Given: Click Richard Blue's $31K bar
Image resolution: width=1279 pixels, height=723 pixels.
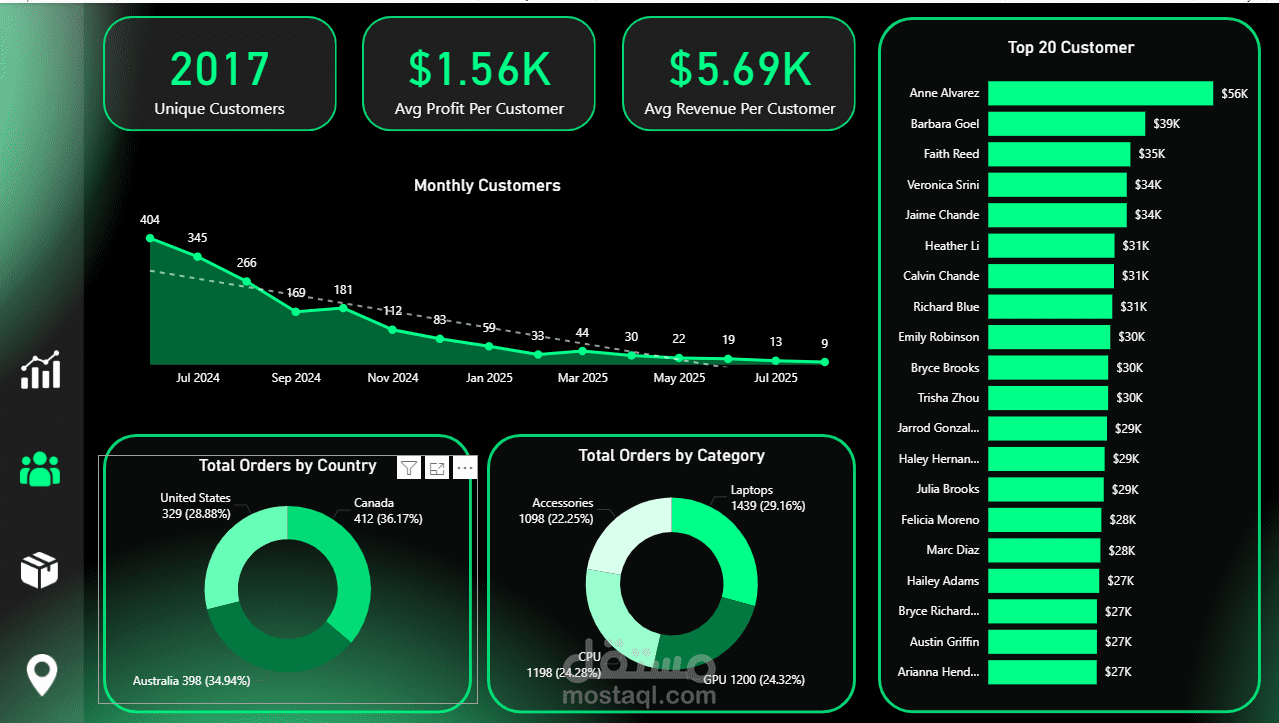Looking at the screenshot, I should coord(1050,307).
